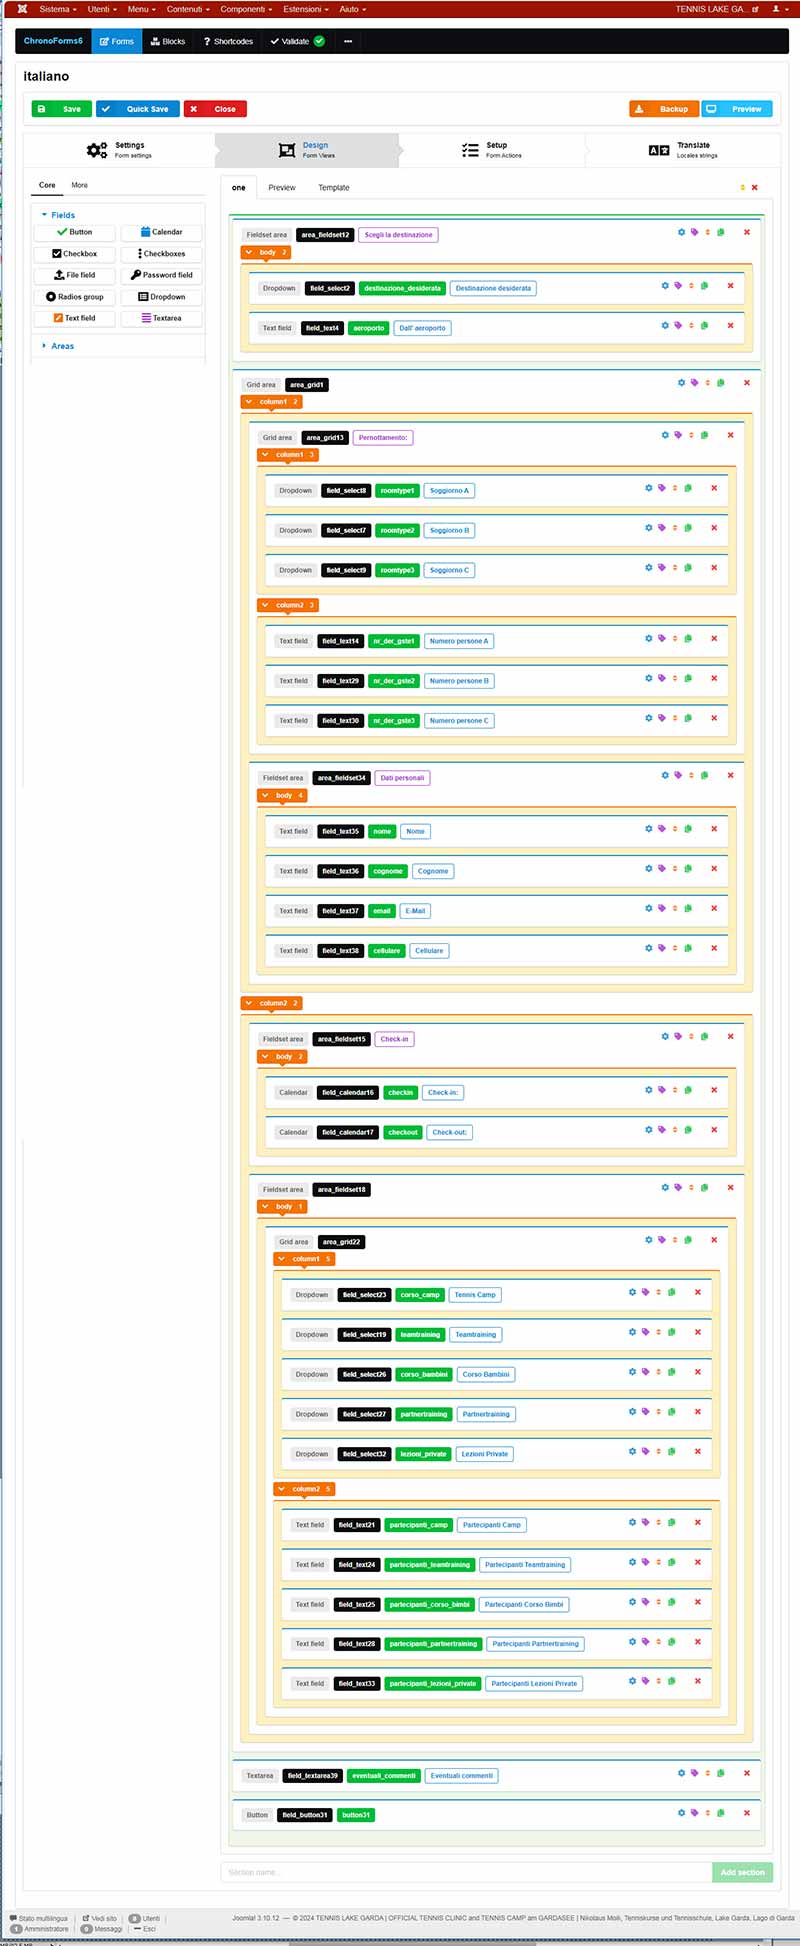Go to Translate Locales strings step
This screenshot has width=800, height=1946.
point(683,150)
